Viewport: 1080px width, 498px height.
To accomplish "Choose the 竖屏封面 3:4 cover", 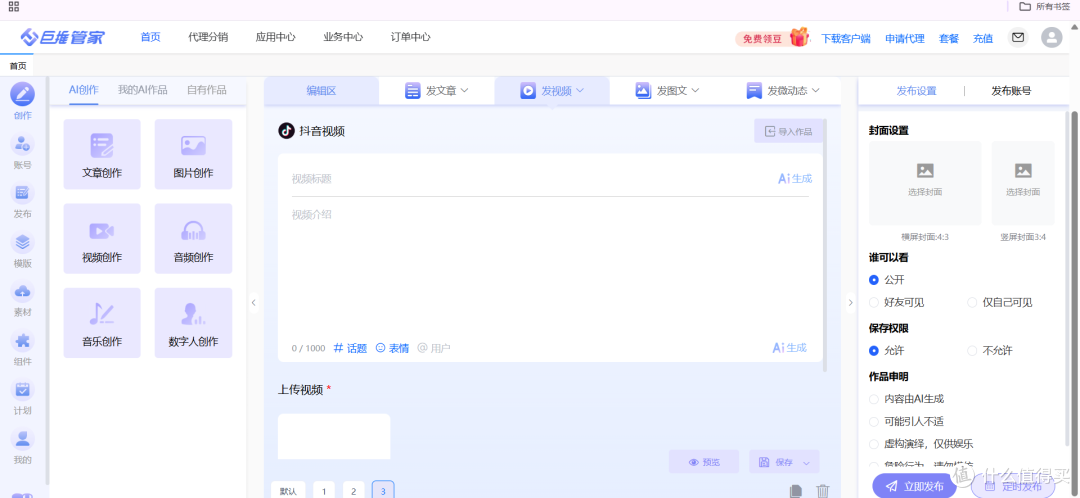I will coord(1023,183).
